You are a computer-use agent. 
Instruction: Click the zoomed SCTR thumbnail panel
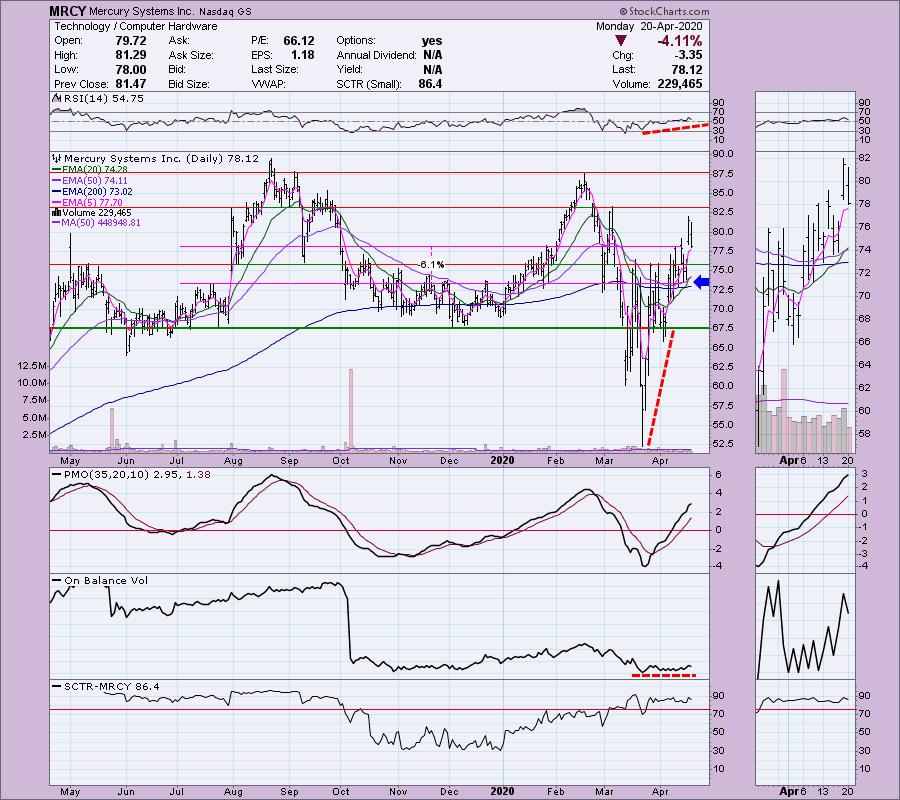point(805,733)
